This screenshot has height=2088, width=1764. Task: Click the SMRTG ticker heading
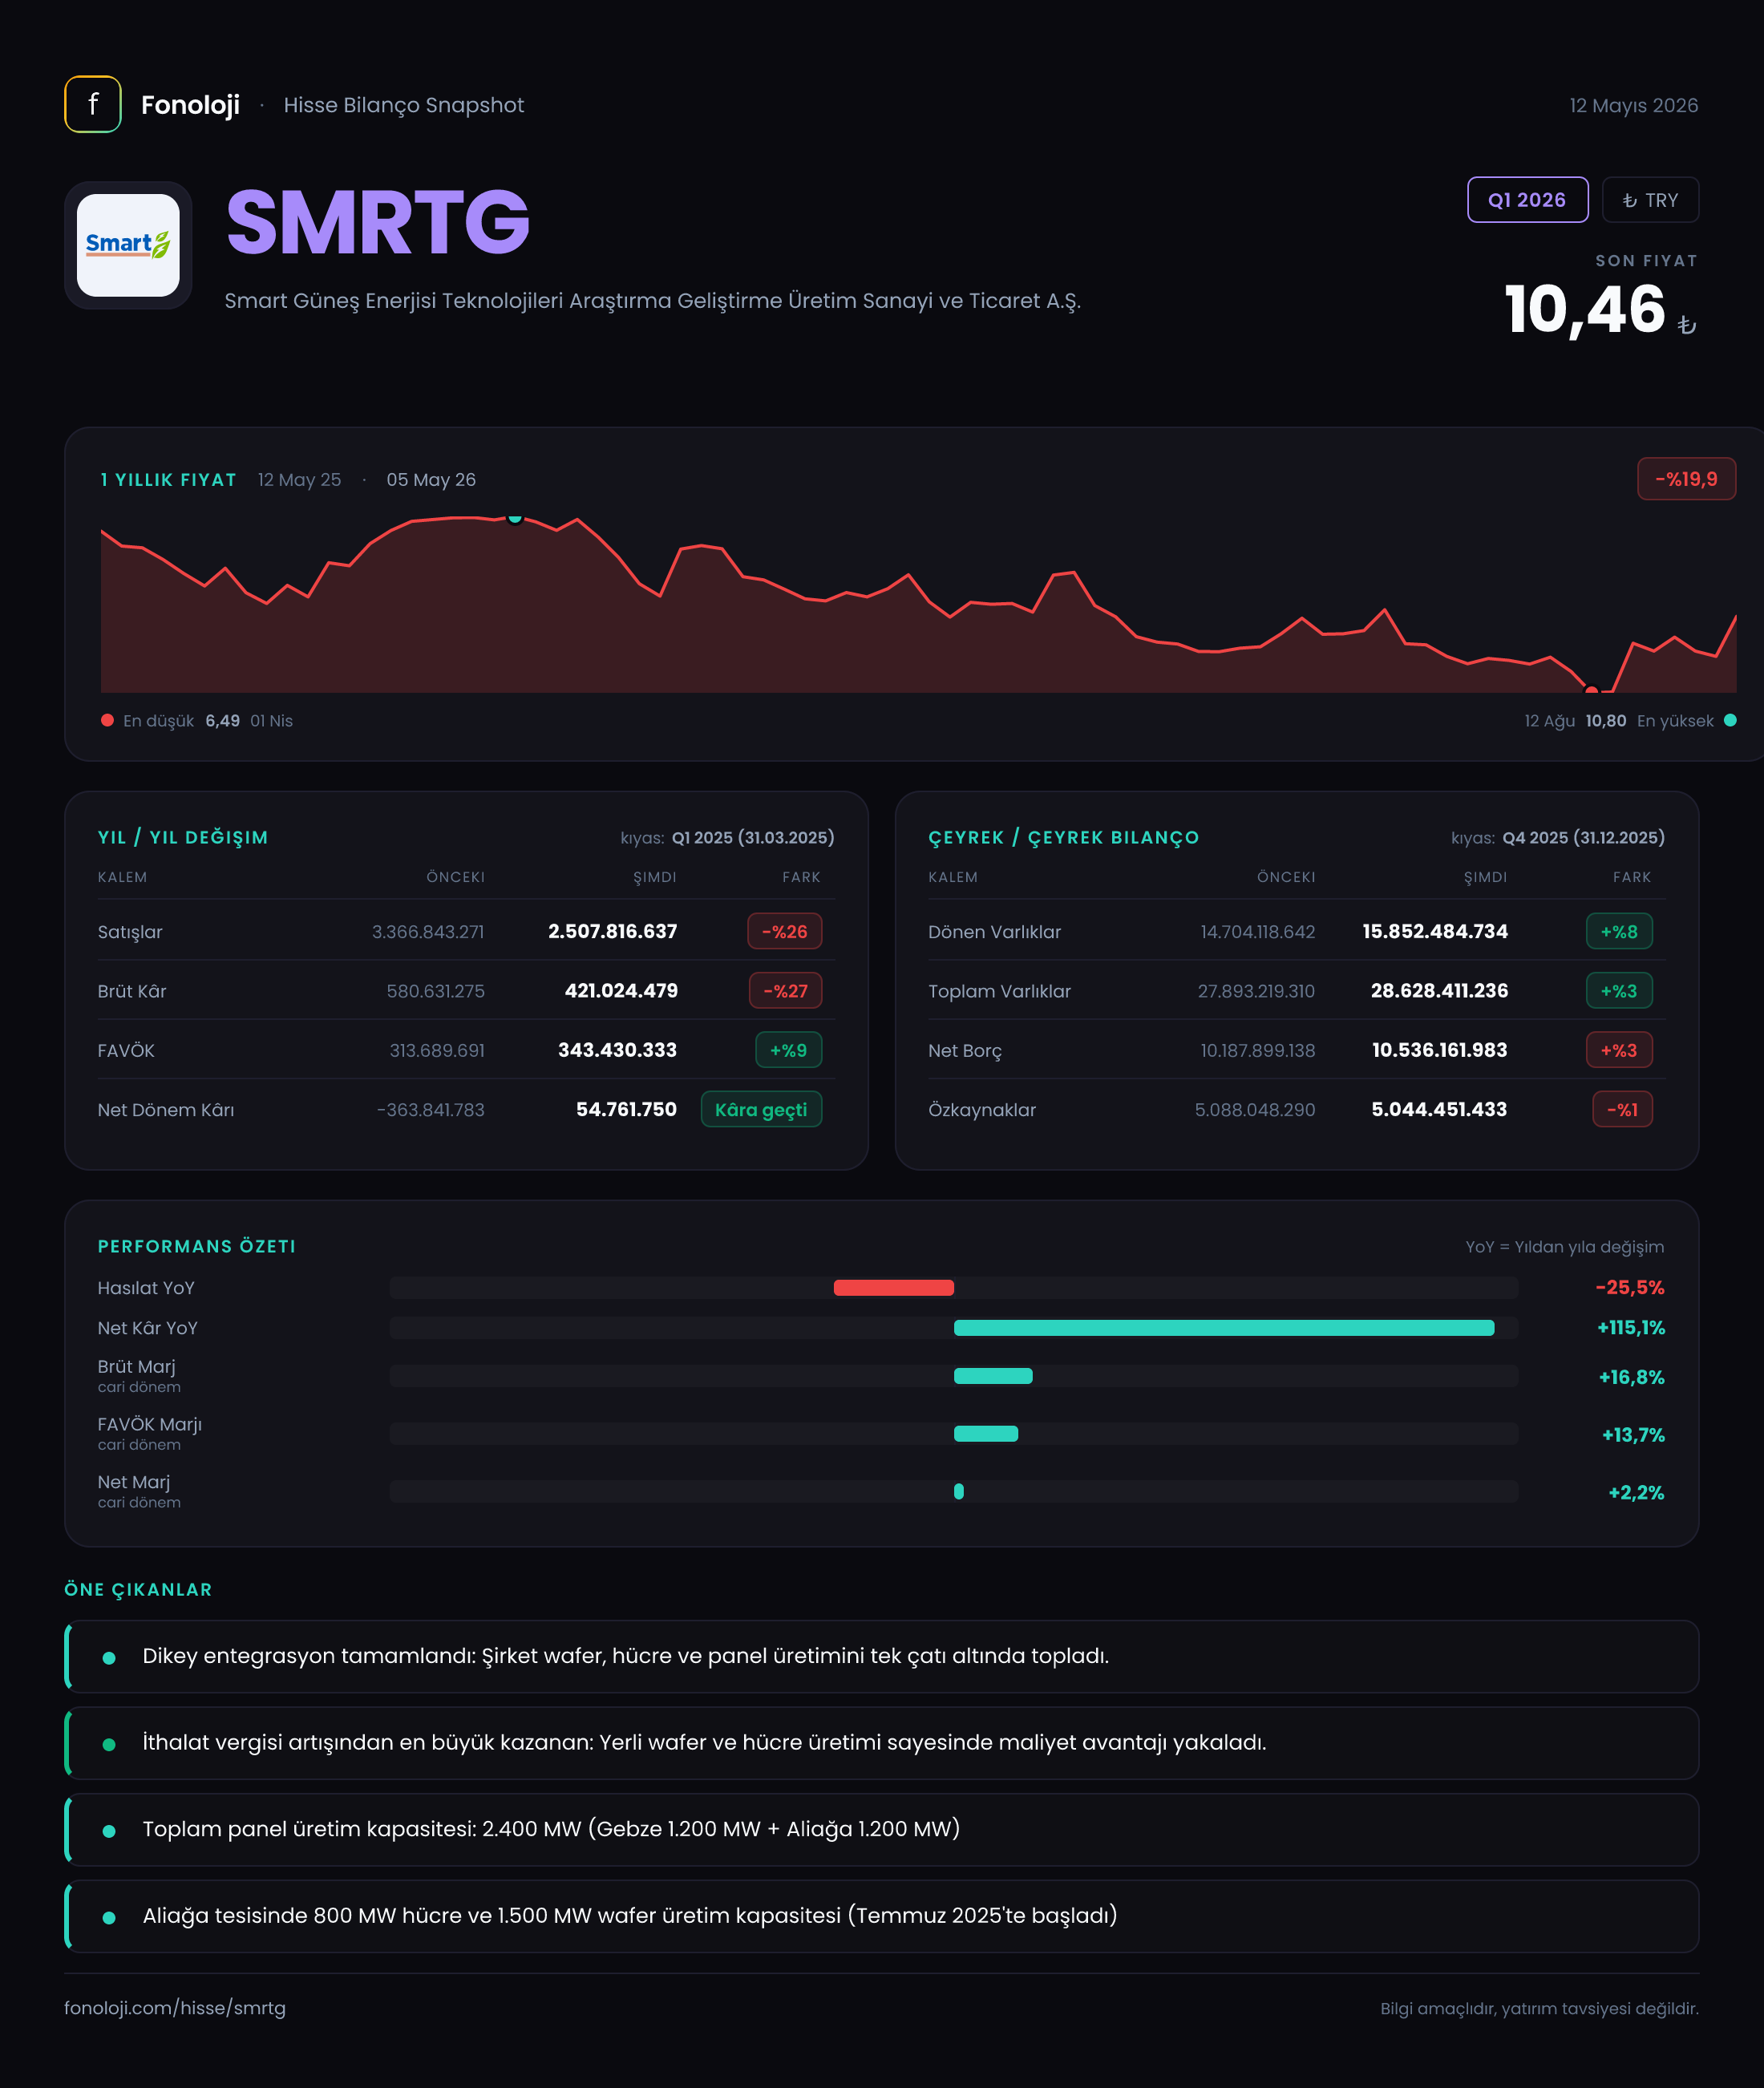coord(378,222)
